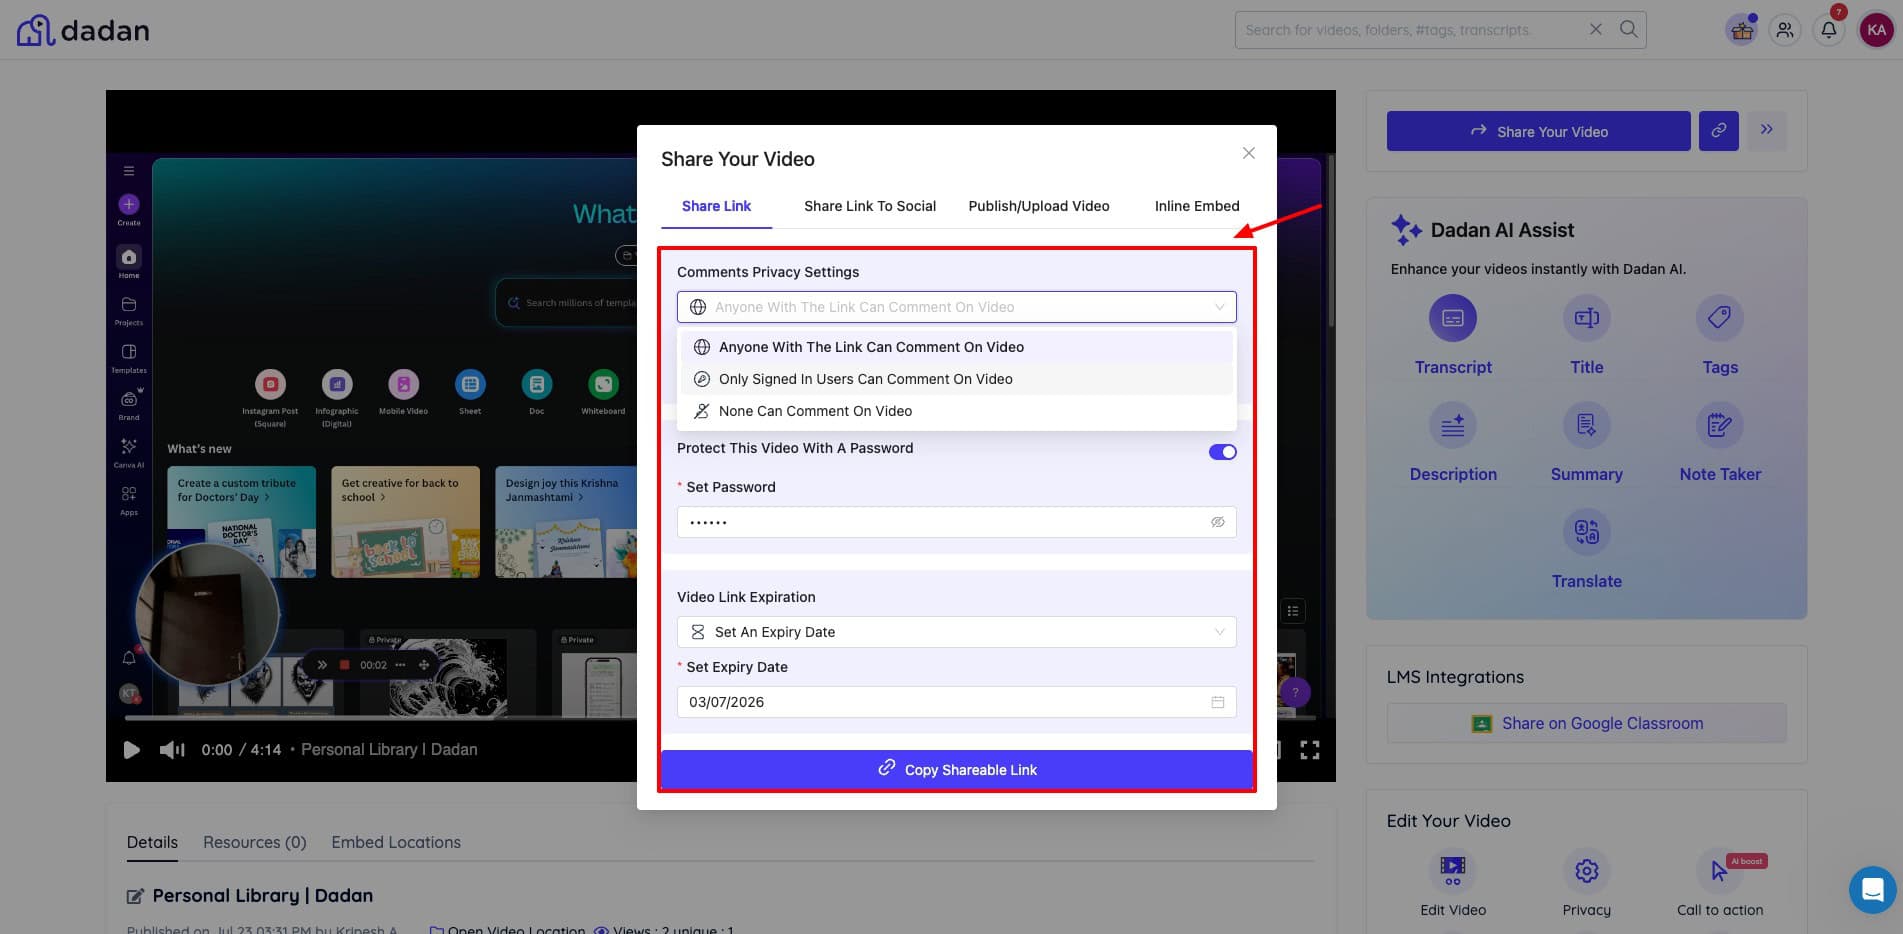
Task: Mute the video player audio
Action: coord(173,750)
